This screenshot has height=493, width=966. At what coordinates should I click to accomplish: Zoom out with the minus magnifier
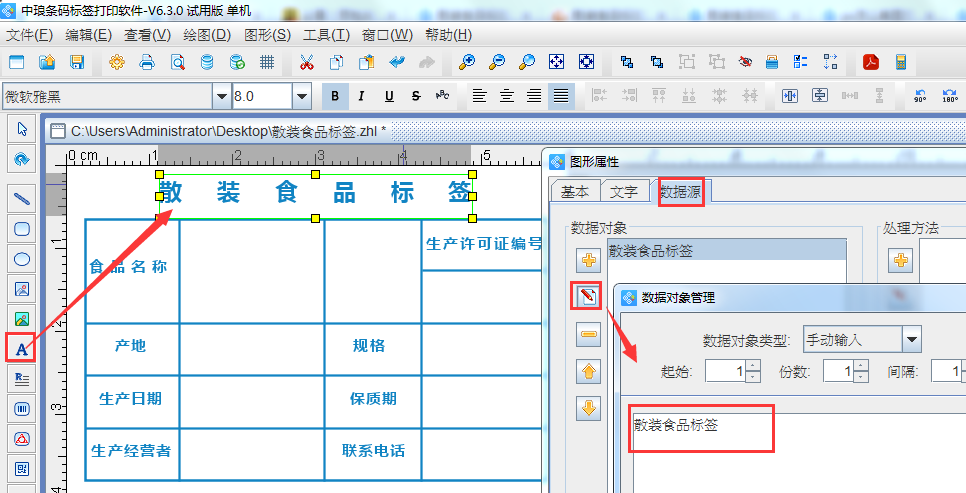pyautogui.click(x=497, y=62)
